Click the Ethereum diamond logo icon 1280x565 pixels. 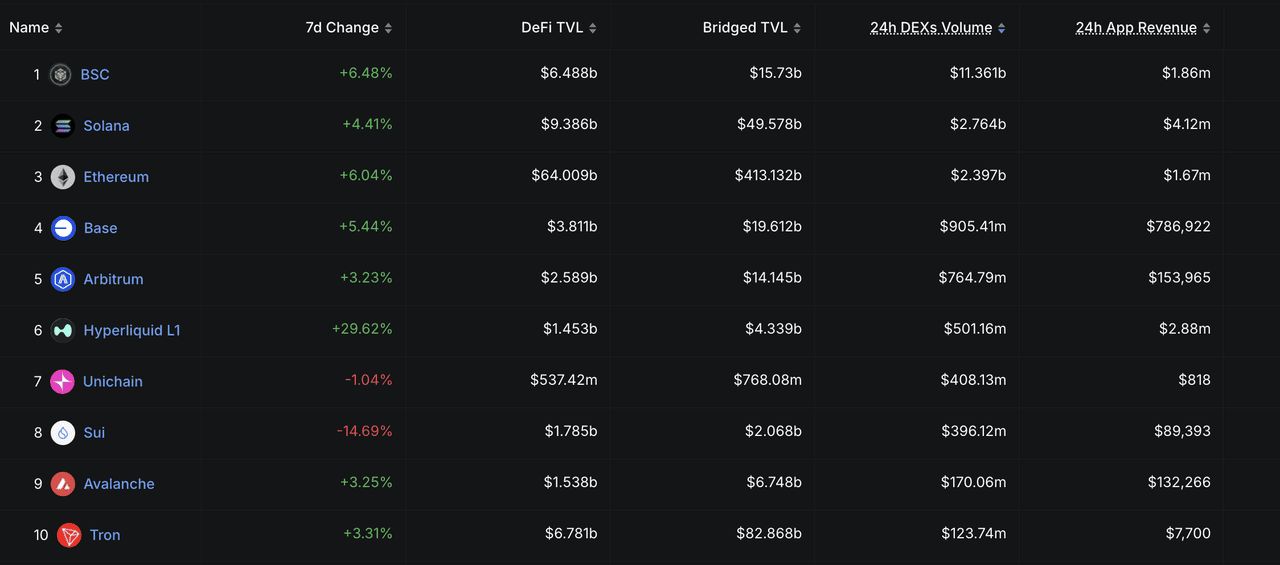pos(63,177)
